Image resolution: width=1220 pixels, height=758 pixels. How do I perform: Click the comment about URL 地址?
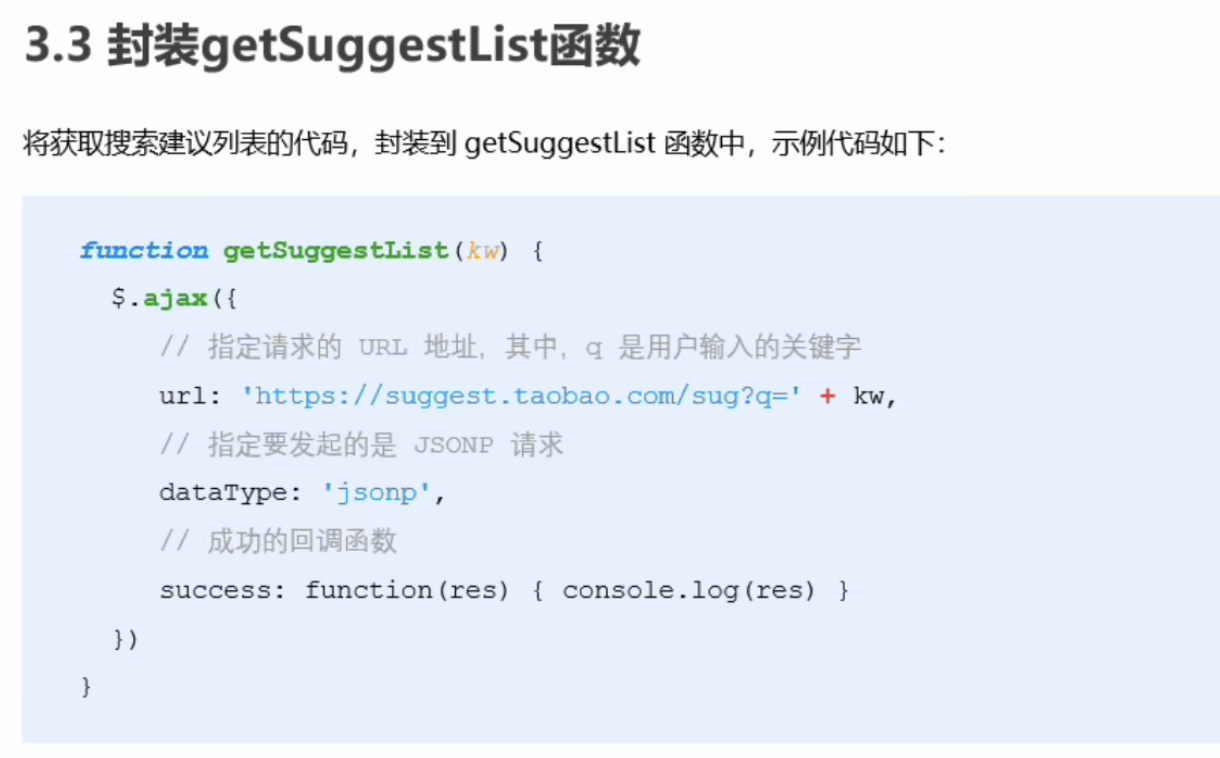510,347
